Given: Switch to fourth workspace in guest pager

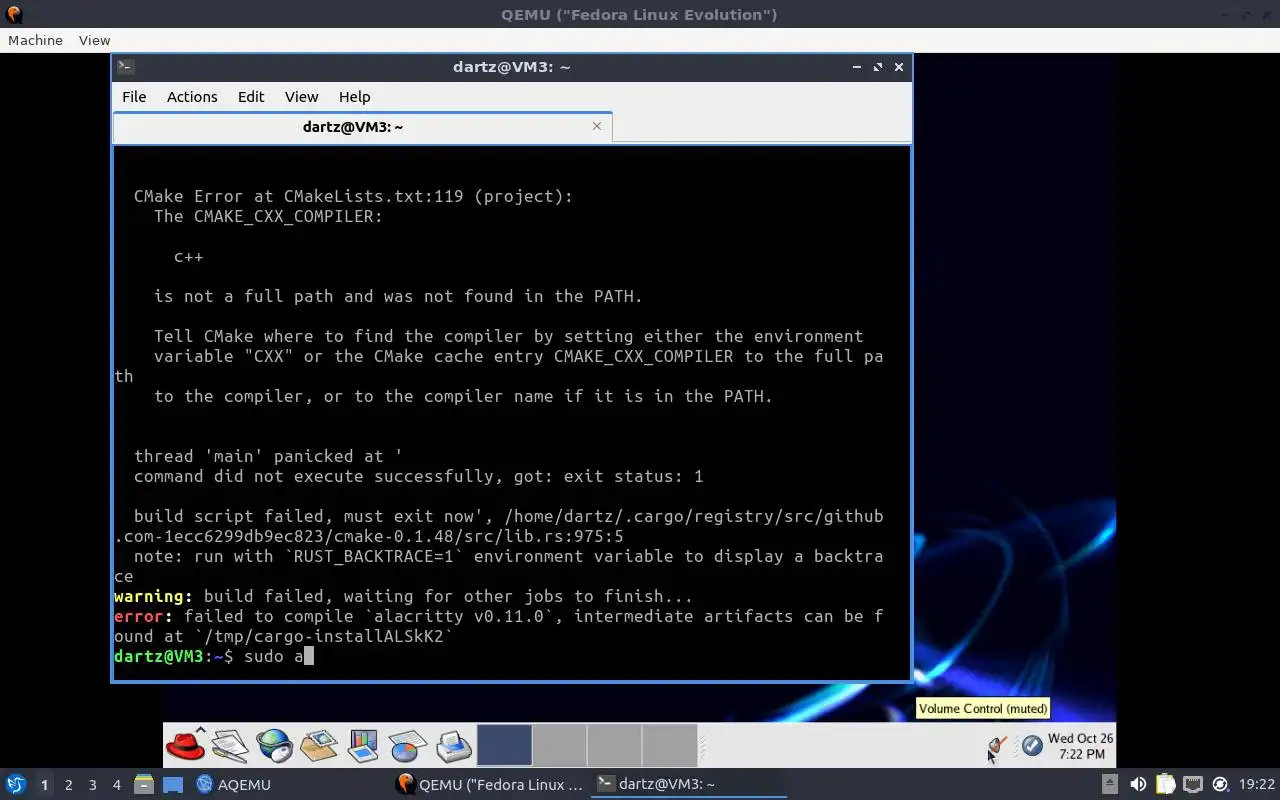Looking at the screenshot, I should pos(669,745).
